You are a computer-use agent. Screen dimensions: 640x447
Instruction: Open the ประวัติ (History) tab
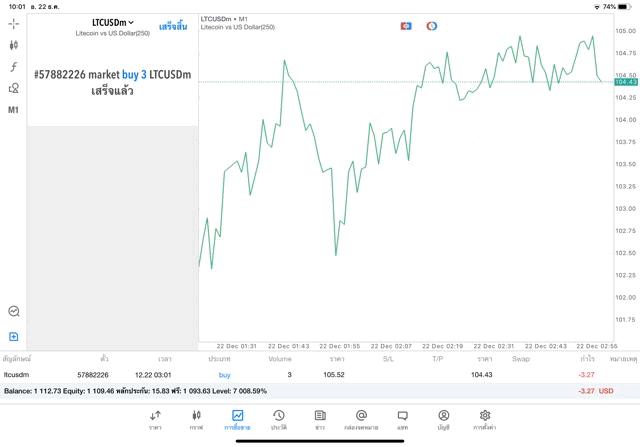click(279, 420)
